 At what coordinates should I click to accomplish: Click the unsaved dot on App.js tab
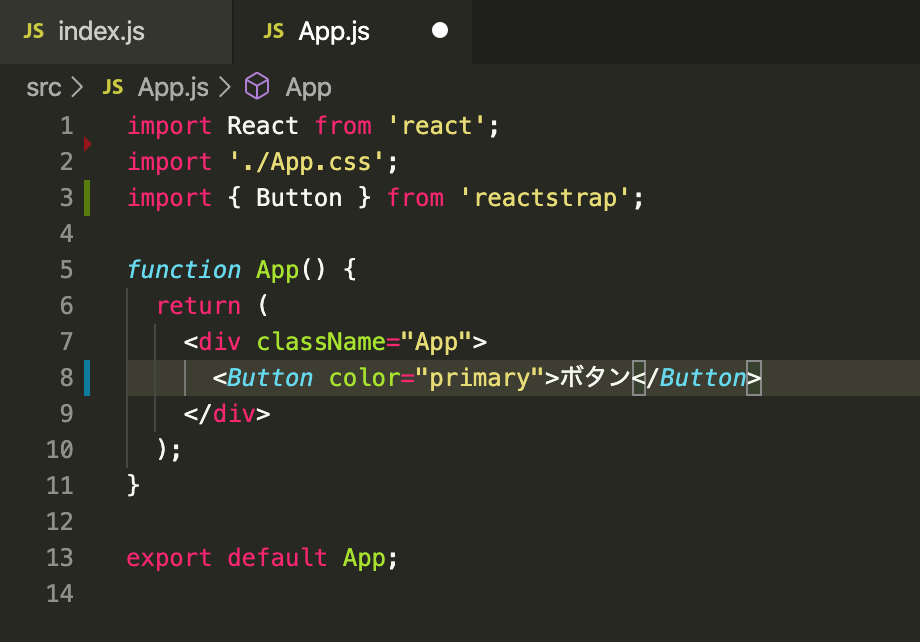tap(439, 31)
